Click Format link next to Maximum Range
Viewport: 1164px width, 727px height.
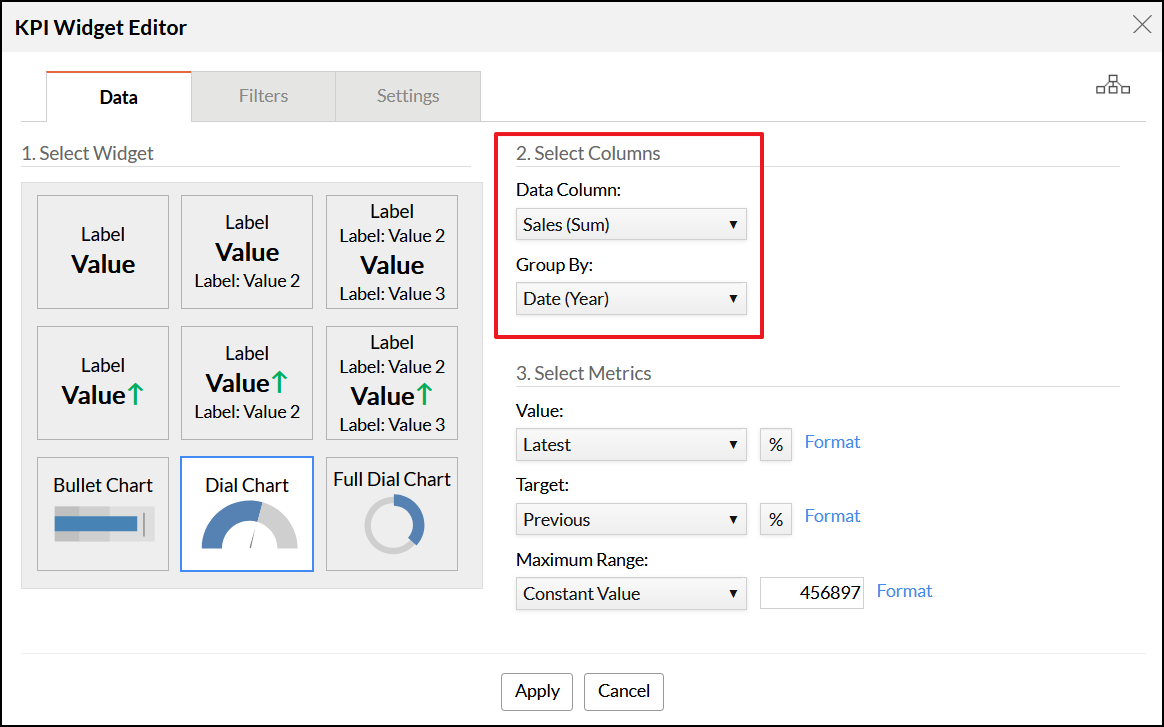pos(904,591)
